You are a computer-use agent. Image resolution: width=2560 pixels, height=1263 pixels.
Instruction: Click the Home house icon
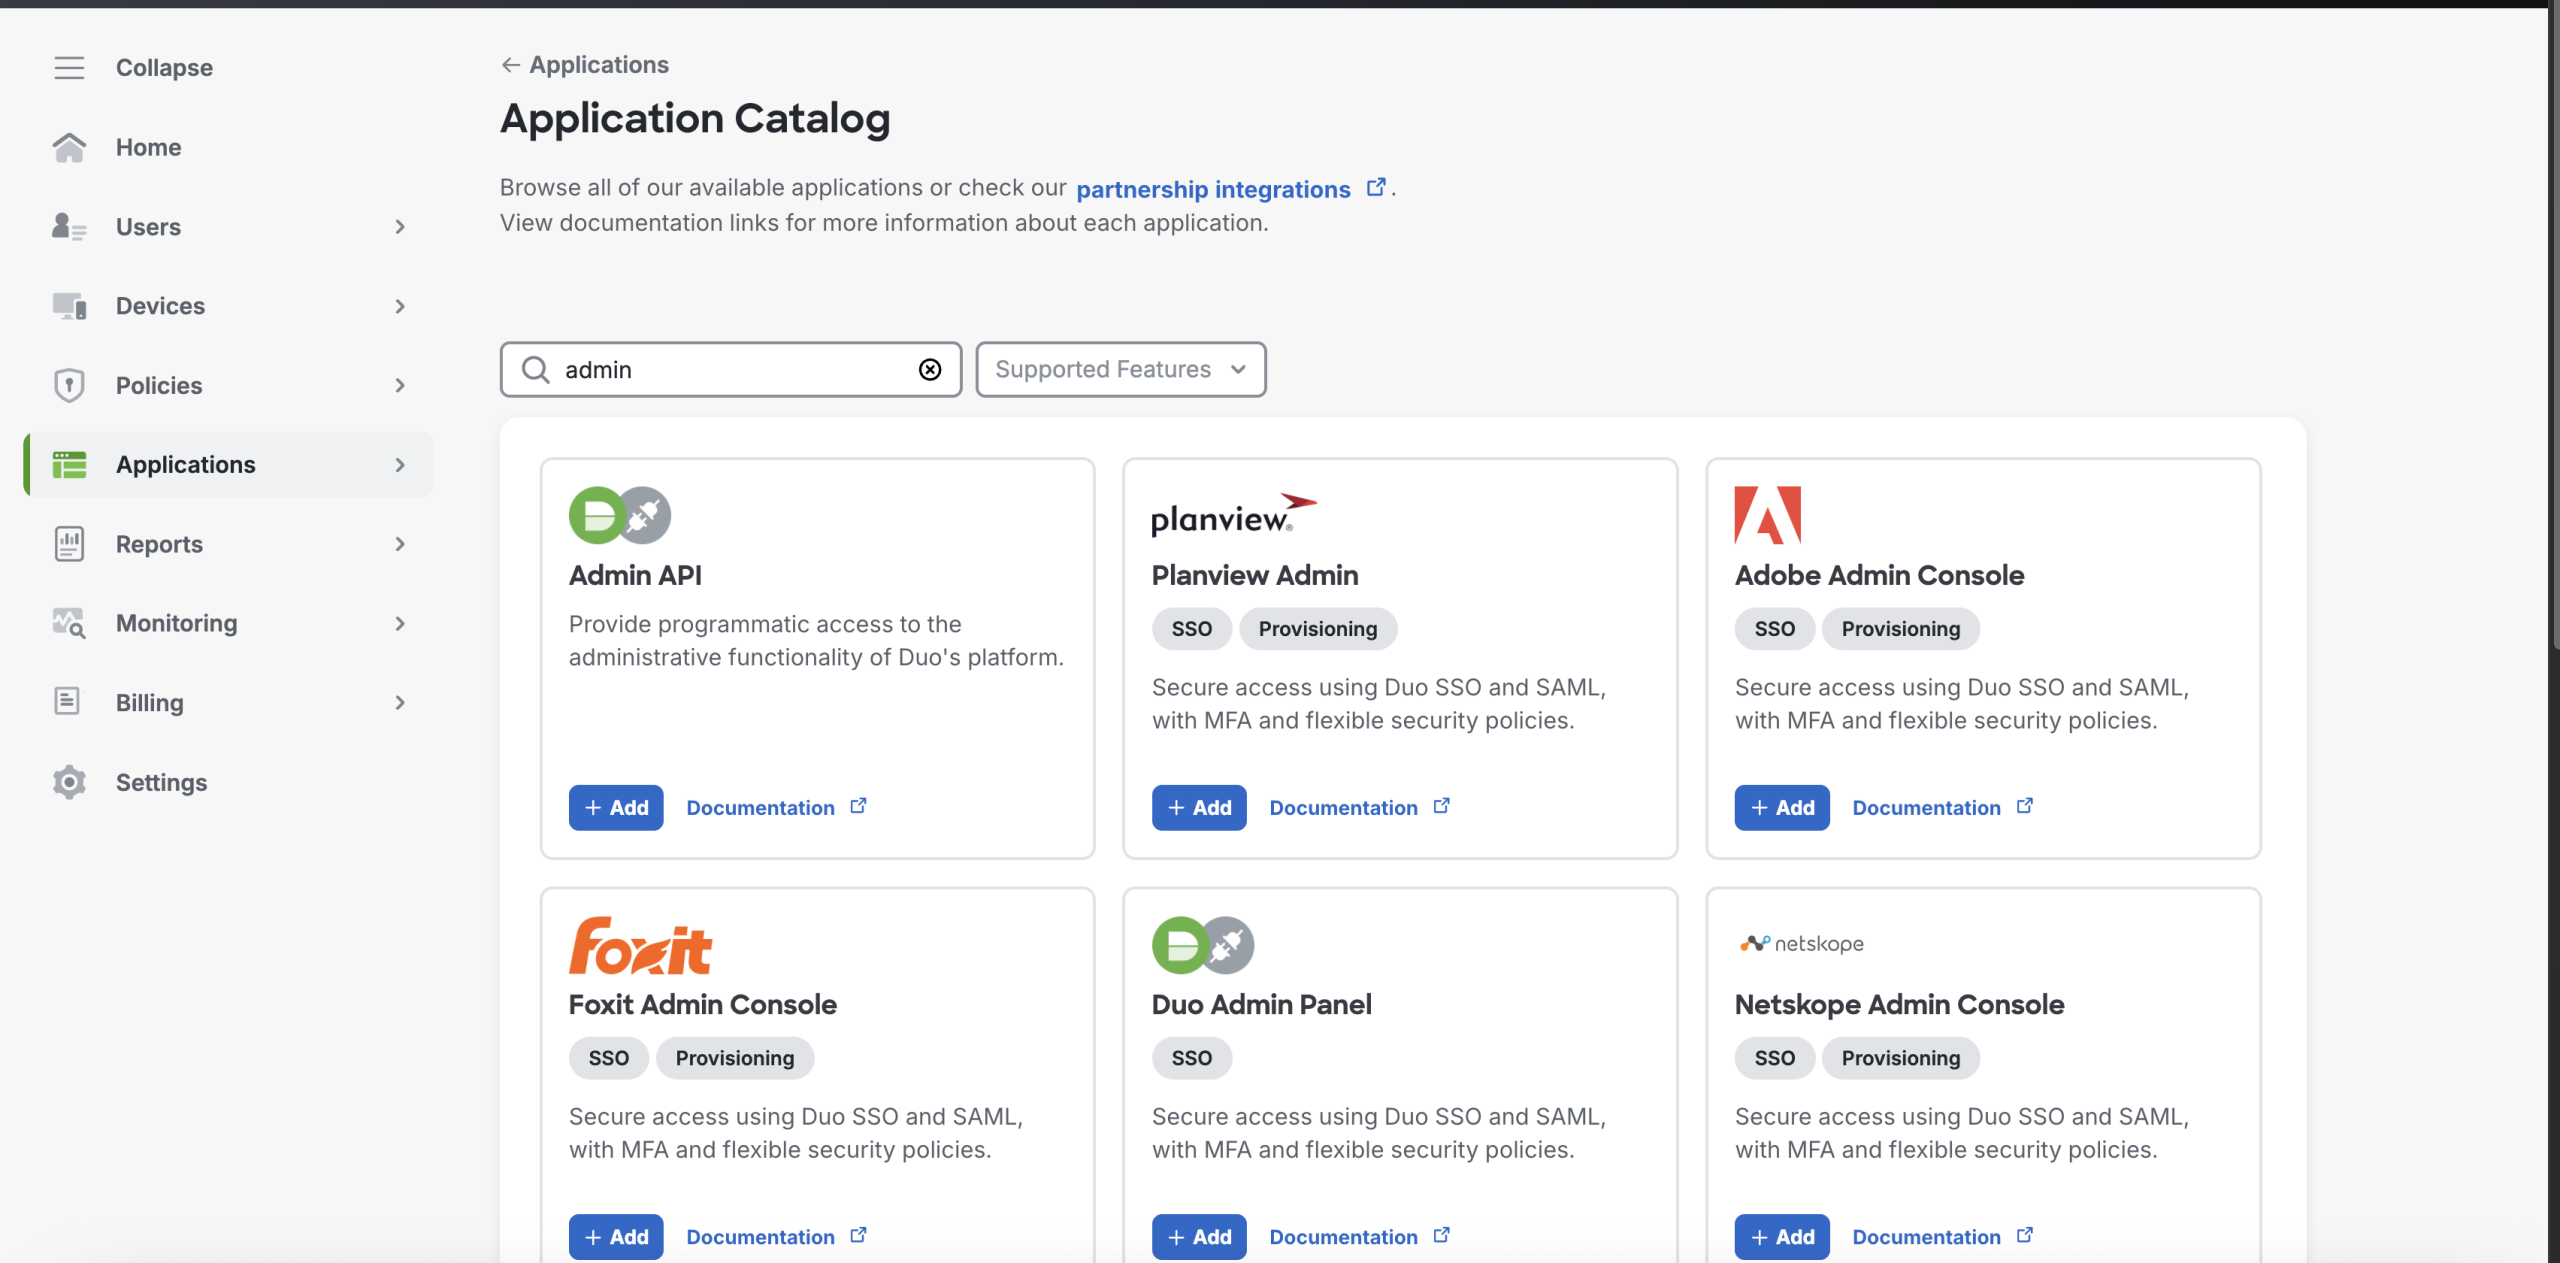click(69, 147)
